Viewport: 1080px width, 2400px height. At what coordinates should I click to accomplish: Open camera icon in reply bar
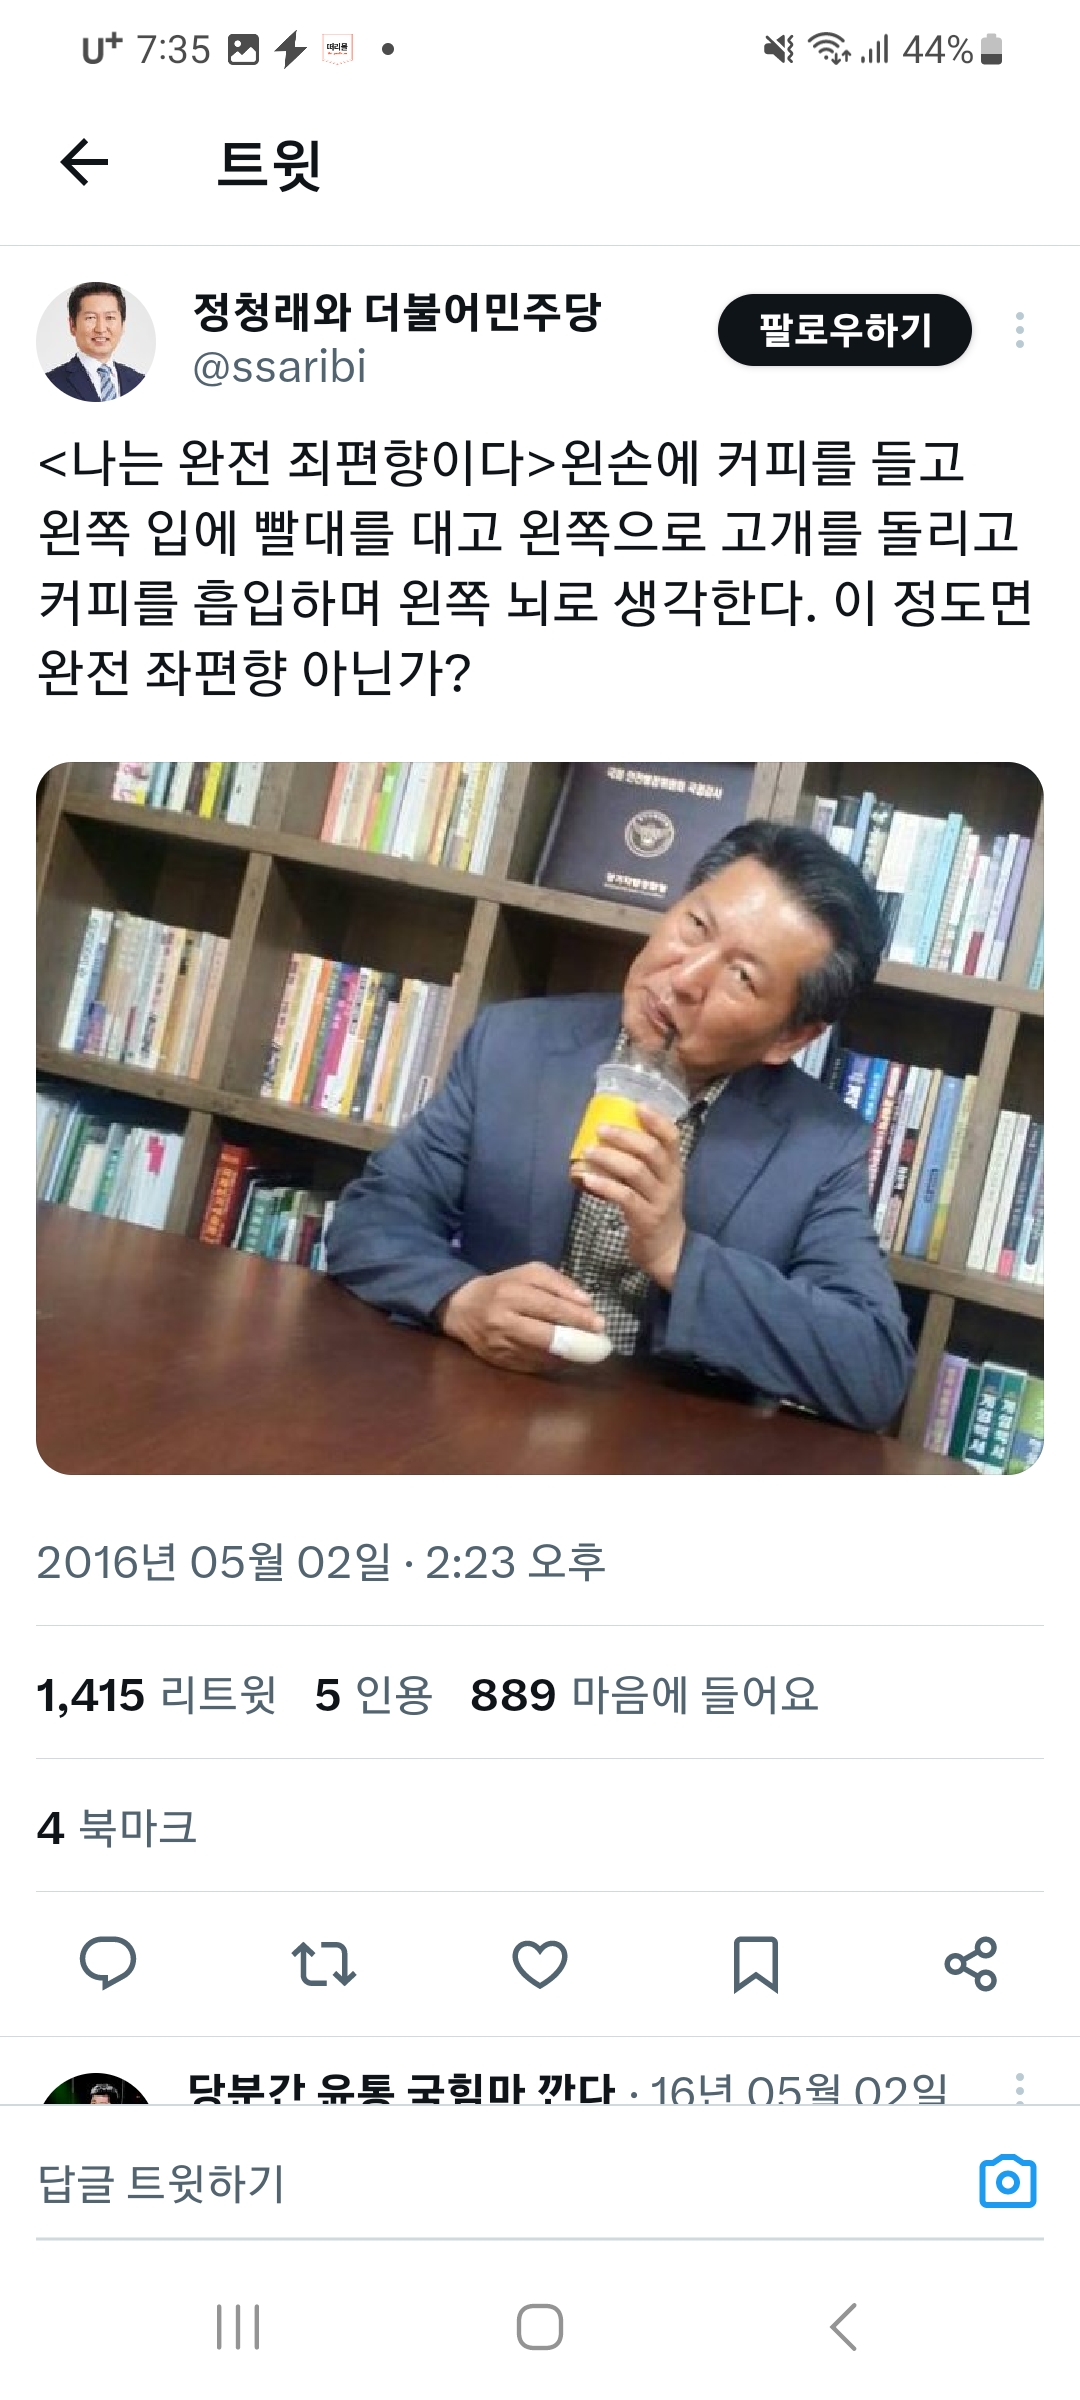point(1008,2182)
